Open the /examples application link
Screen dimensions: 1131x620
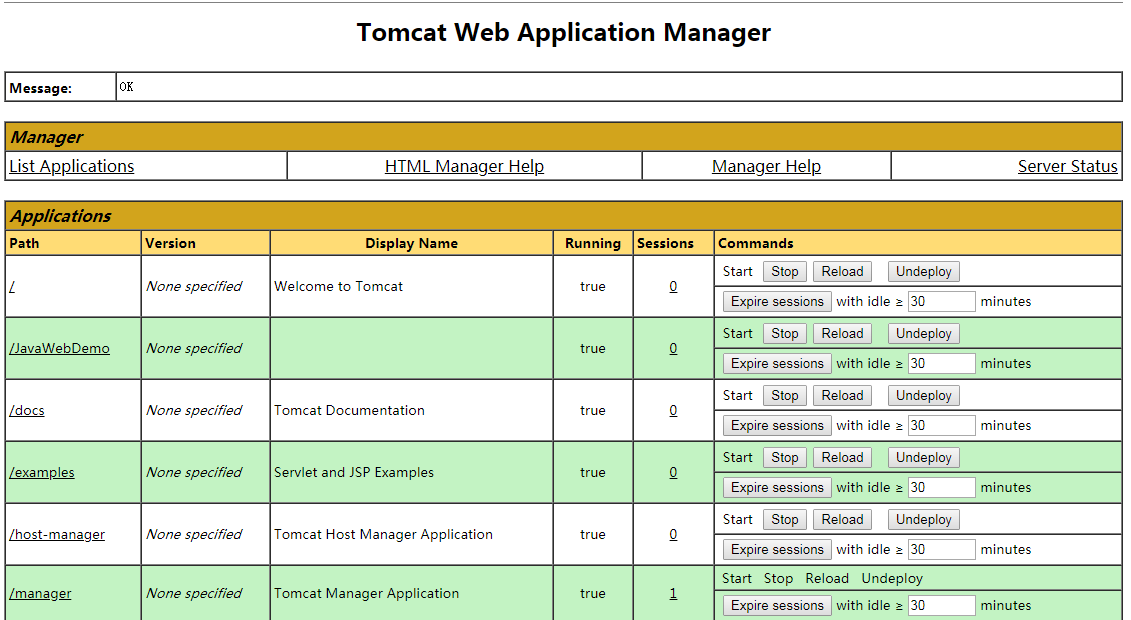pyautogui.click(x=42, y=472)
